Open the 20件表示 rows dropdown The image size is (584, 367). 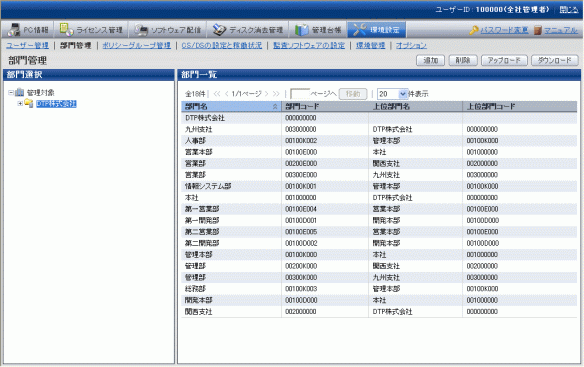tap(393, 94)
